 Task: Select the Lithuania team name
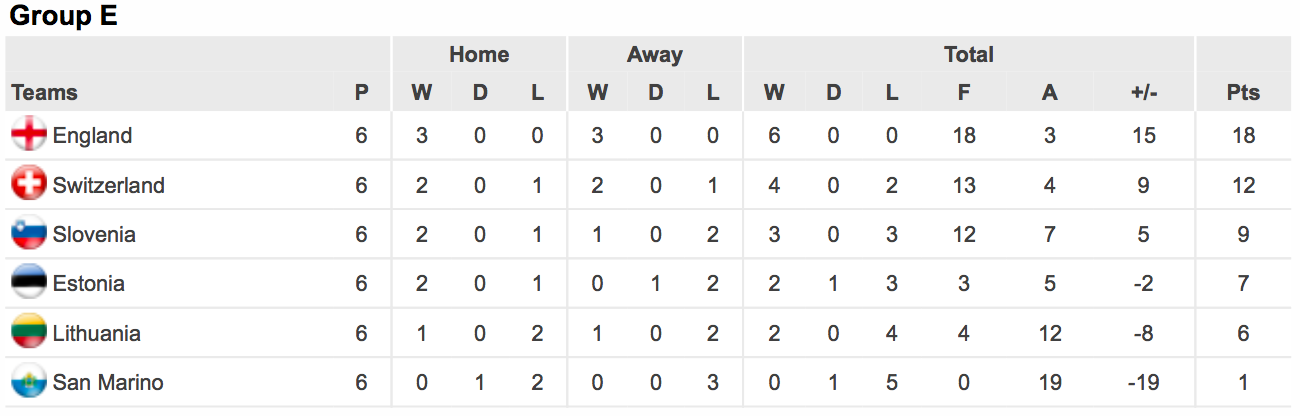click(97, 333)
